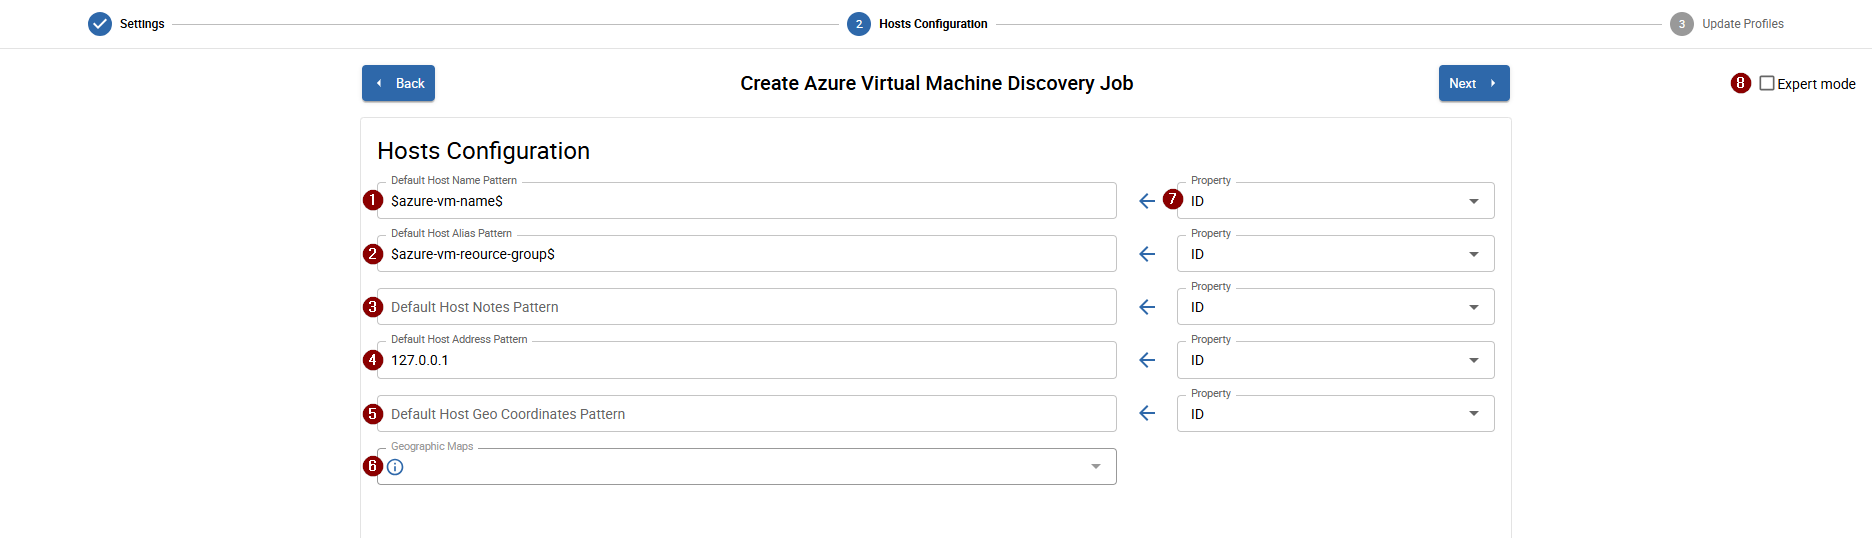Focus the Default Host Alias Pattern field
Screen dimensions: 1872x538
pyautogui.click(x=746, y=253)
